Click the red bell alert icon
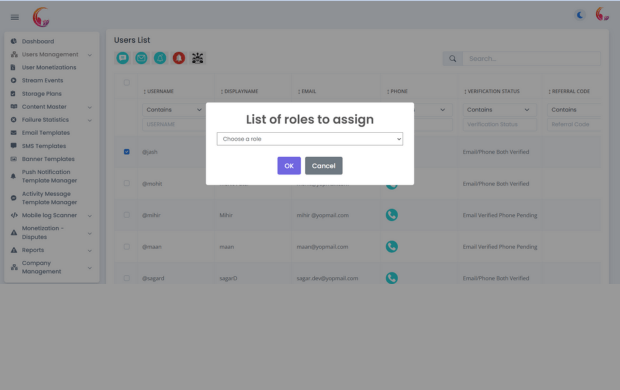Screen dimensions: 620x390 click(x=179, y=58)
